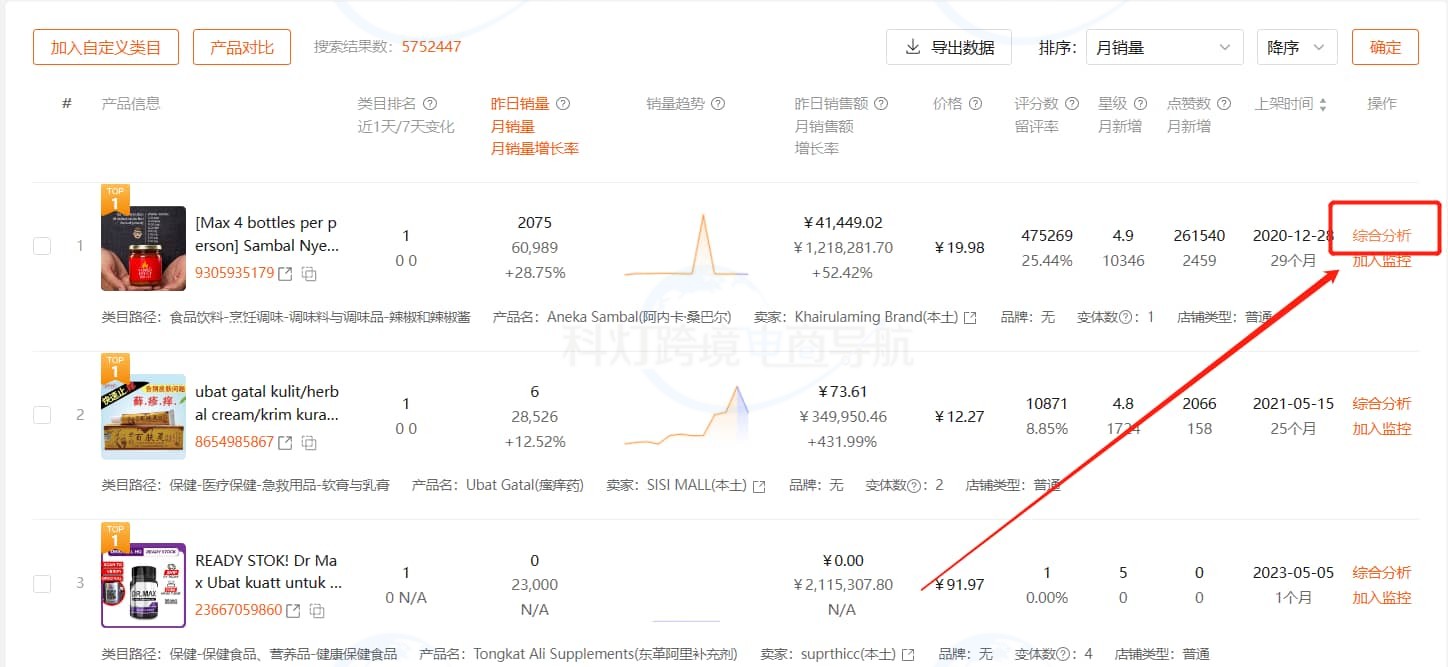Tick the checkbox for product row 1
Viewport: 1448px width, 667px height.
[x=42, y=246]
